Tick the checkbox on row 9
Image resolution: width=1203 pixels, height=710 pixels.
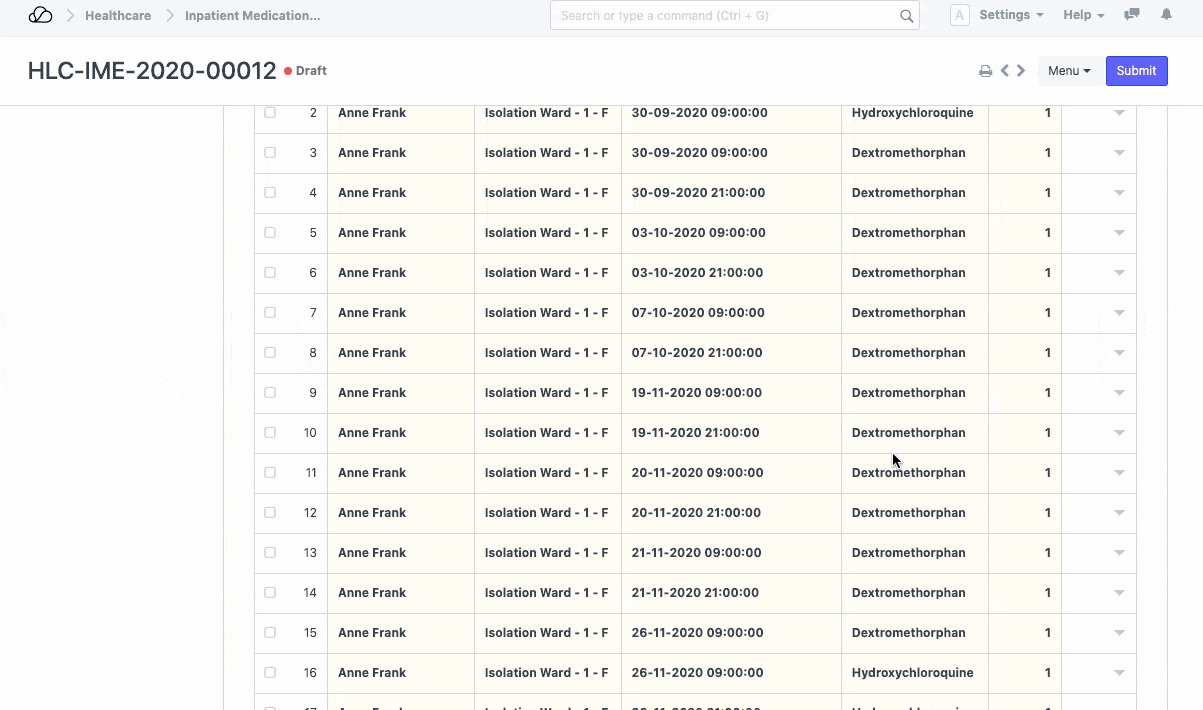pyautogui.click(x=270, y=393)
